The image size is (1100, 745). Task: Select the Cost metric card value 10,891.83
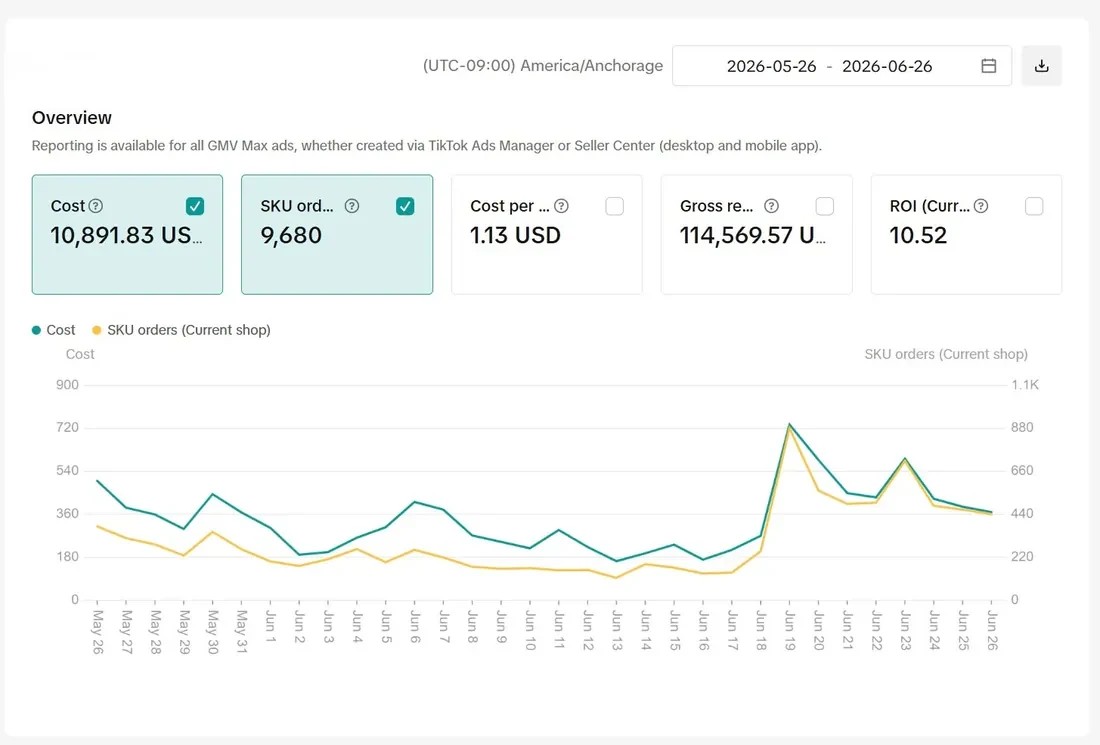pyautogui.click(x=126, y=235)
